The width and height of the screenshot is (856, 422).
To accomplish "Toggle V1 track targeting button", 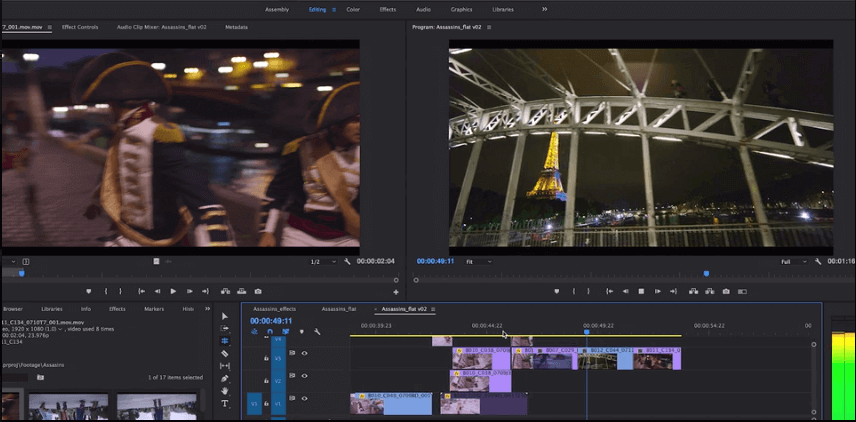I will 278,404.
